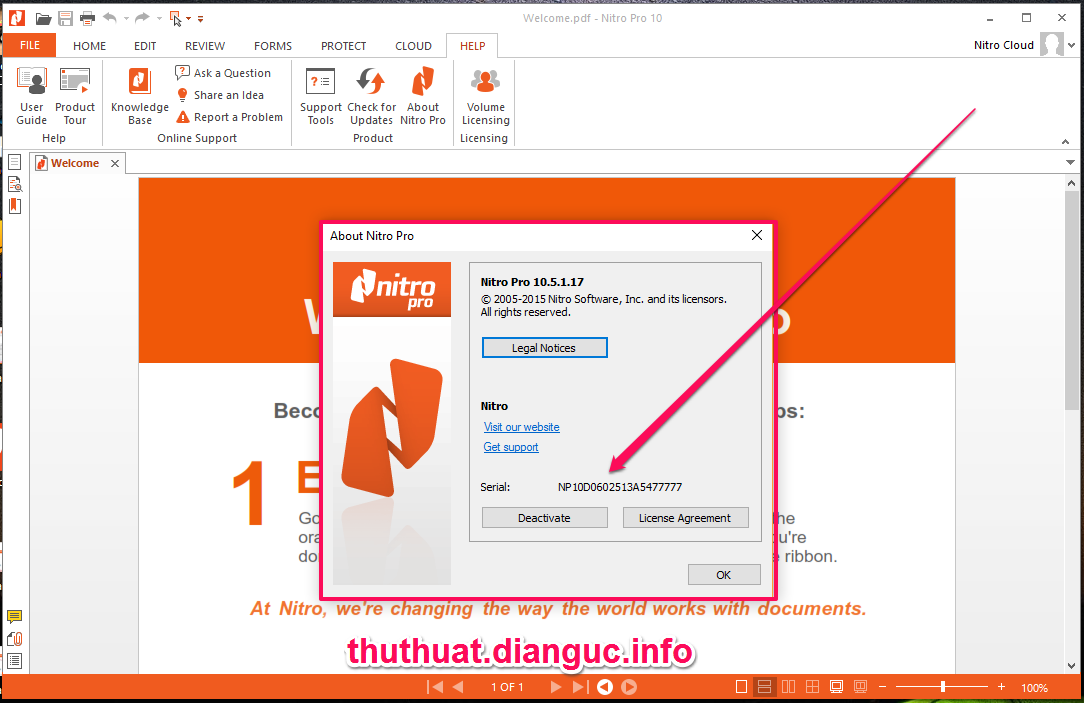The width and height of the screenshot is (1084, 703).
Task: Click Ask a Question
Action: point(223,73)
